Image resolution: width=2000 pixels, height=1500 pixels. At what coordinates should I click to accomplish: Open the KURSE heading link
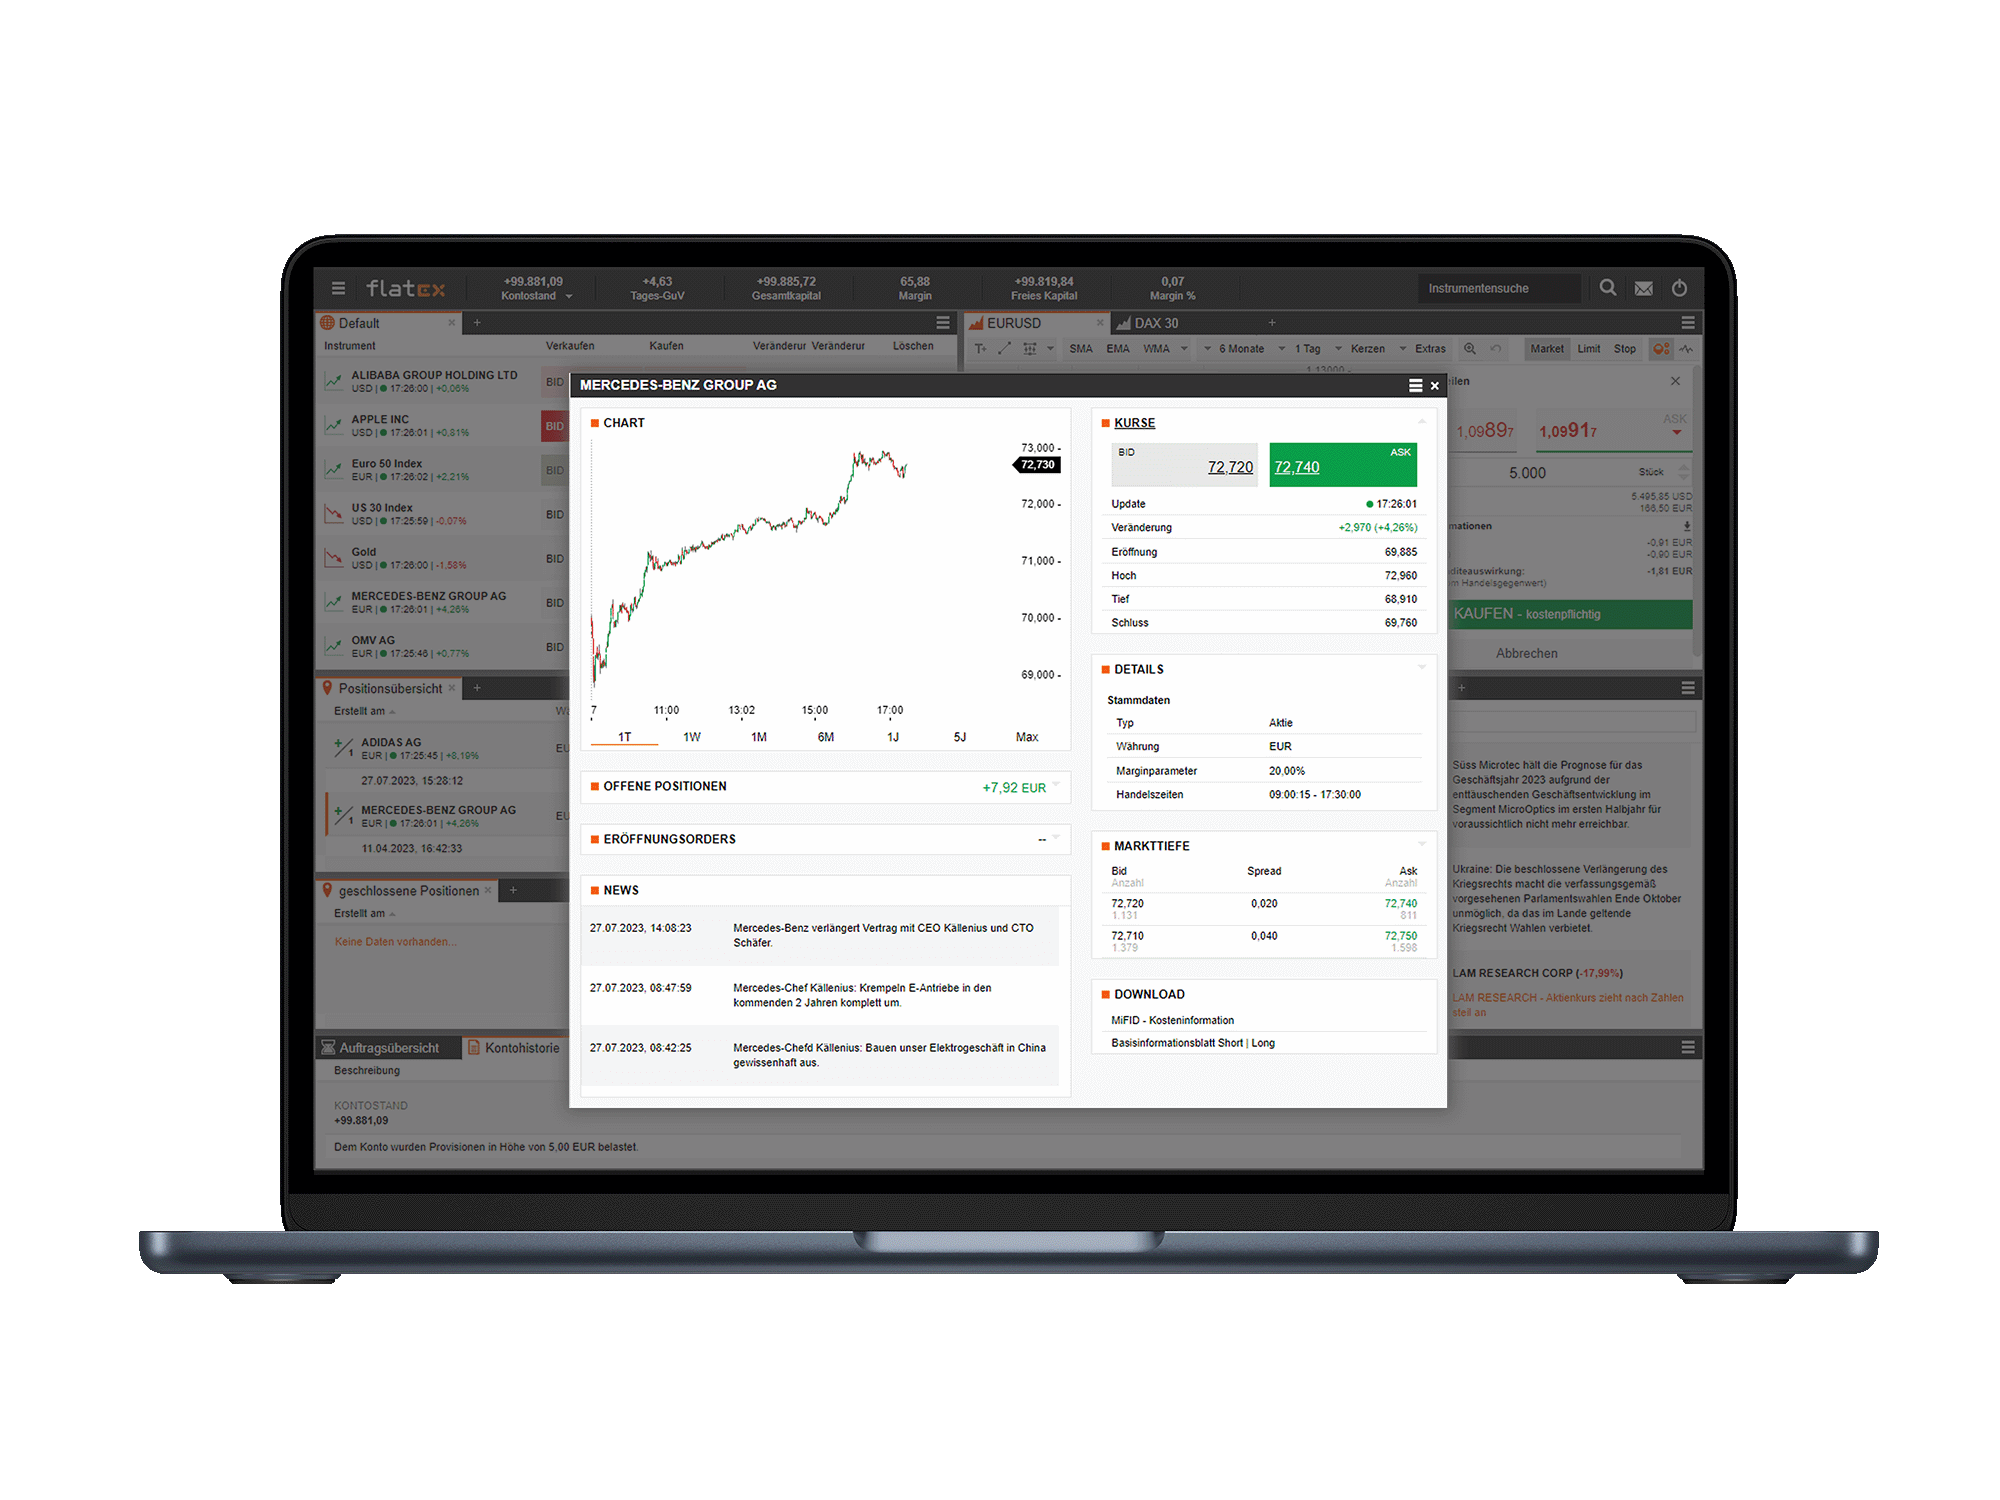point(1134,423)
